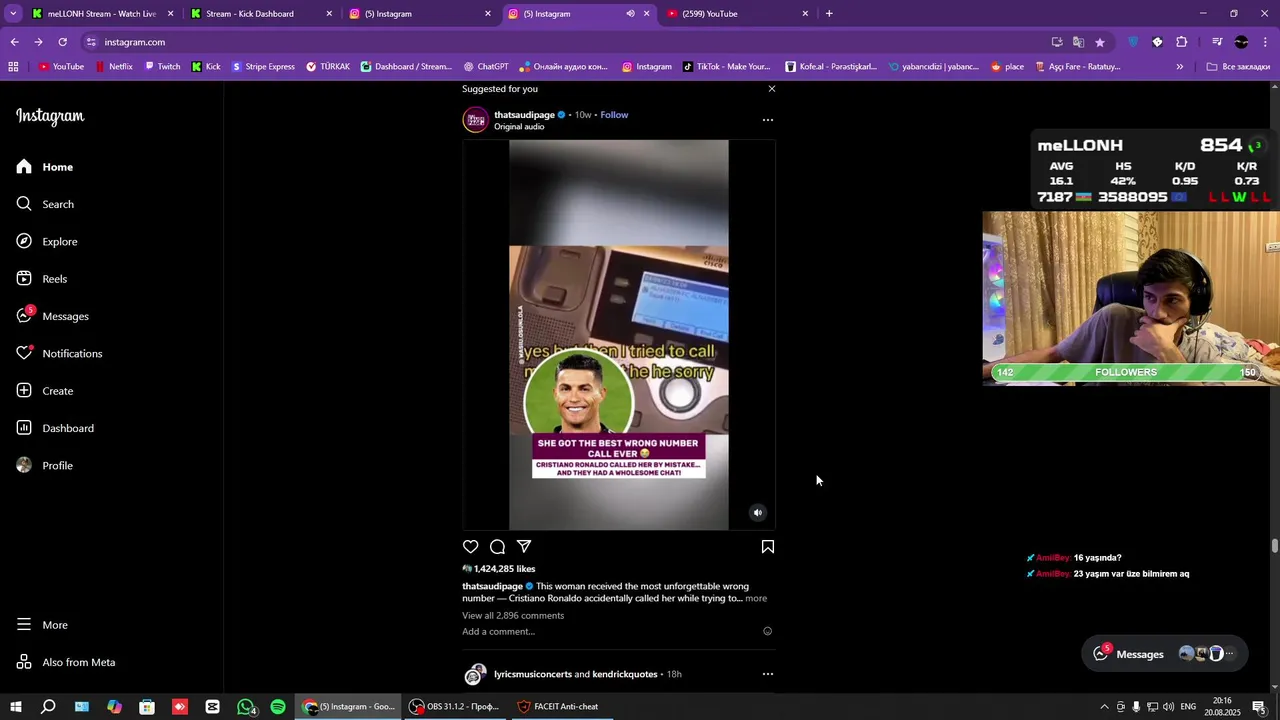The width and height of the screenshot is (1280, 720).
Task: Bookmark this page with star icon
Action: pos(1100,42)
